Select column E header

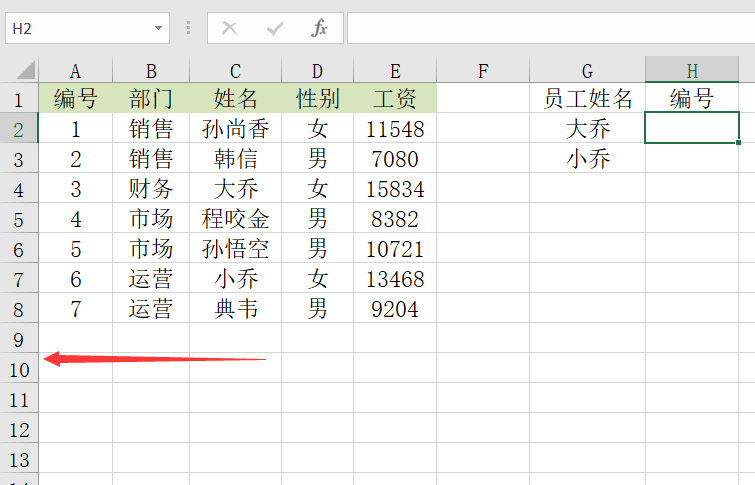tap(395, 70)
